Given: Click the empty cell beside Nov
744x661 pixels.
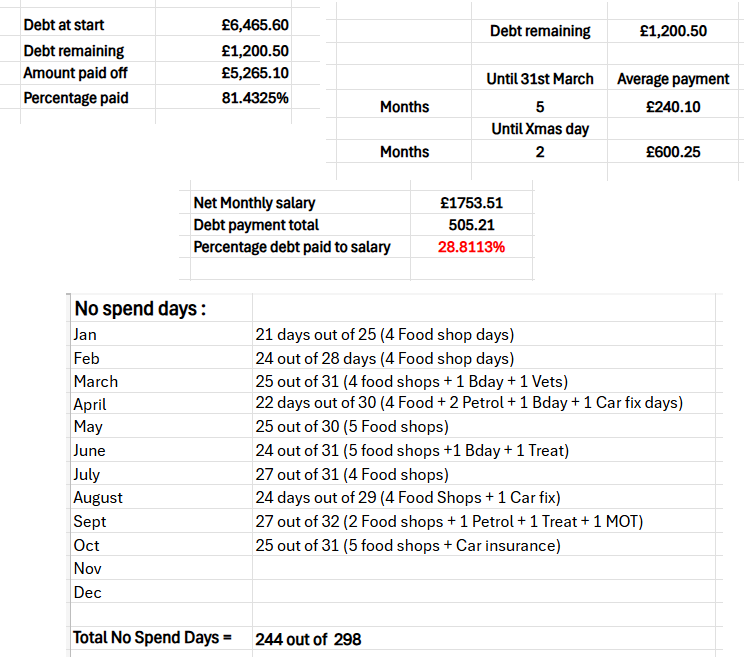Looking at the screenshot, I should (x=480, y=568).
